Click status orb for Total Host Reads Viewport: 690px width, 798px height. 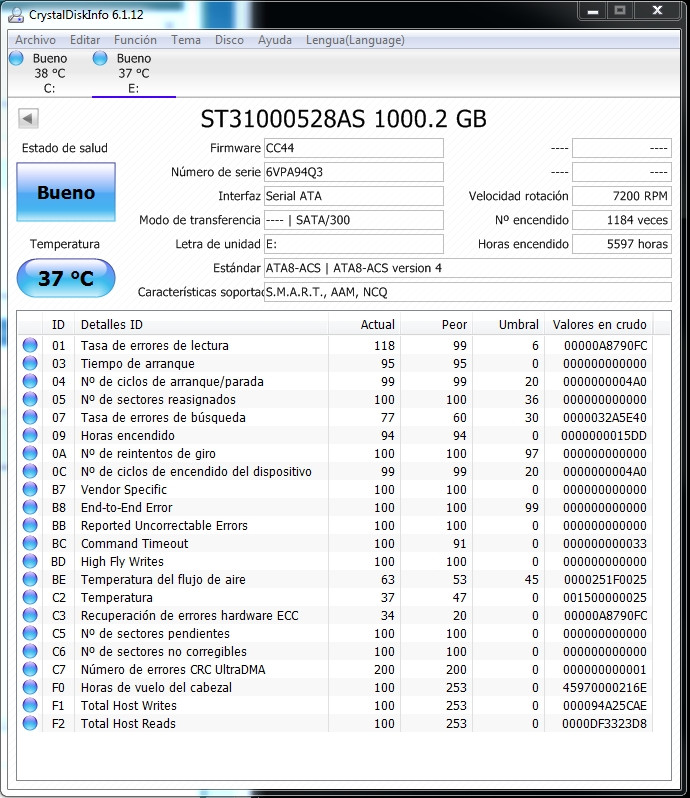coord(30,723)
